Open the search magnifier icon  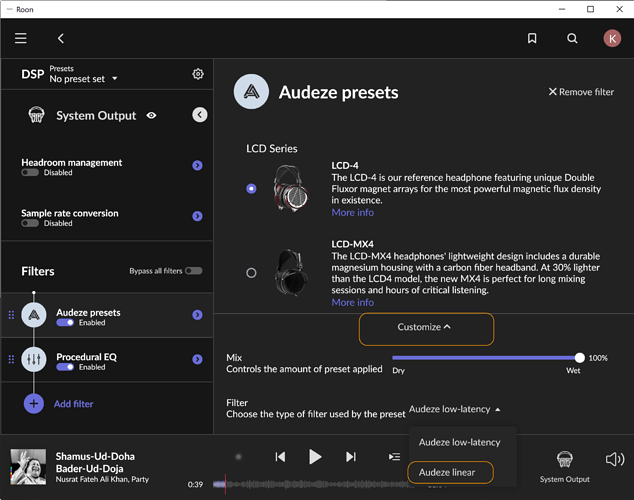572,38
